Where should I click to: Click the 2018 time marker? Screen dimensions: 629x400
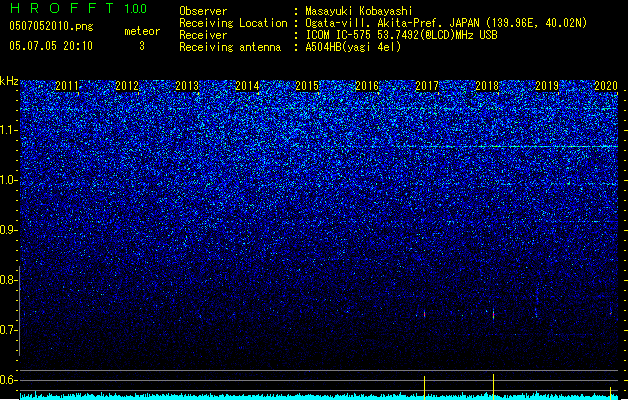click(487, 86)
